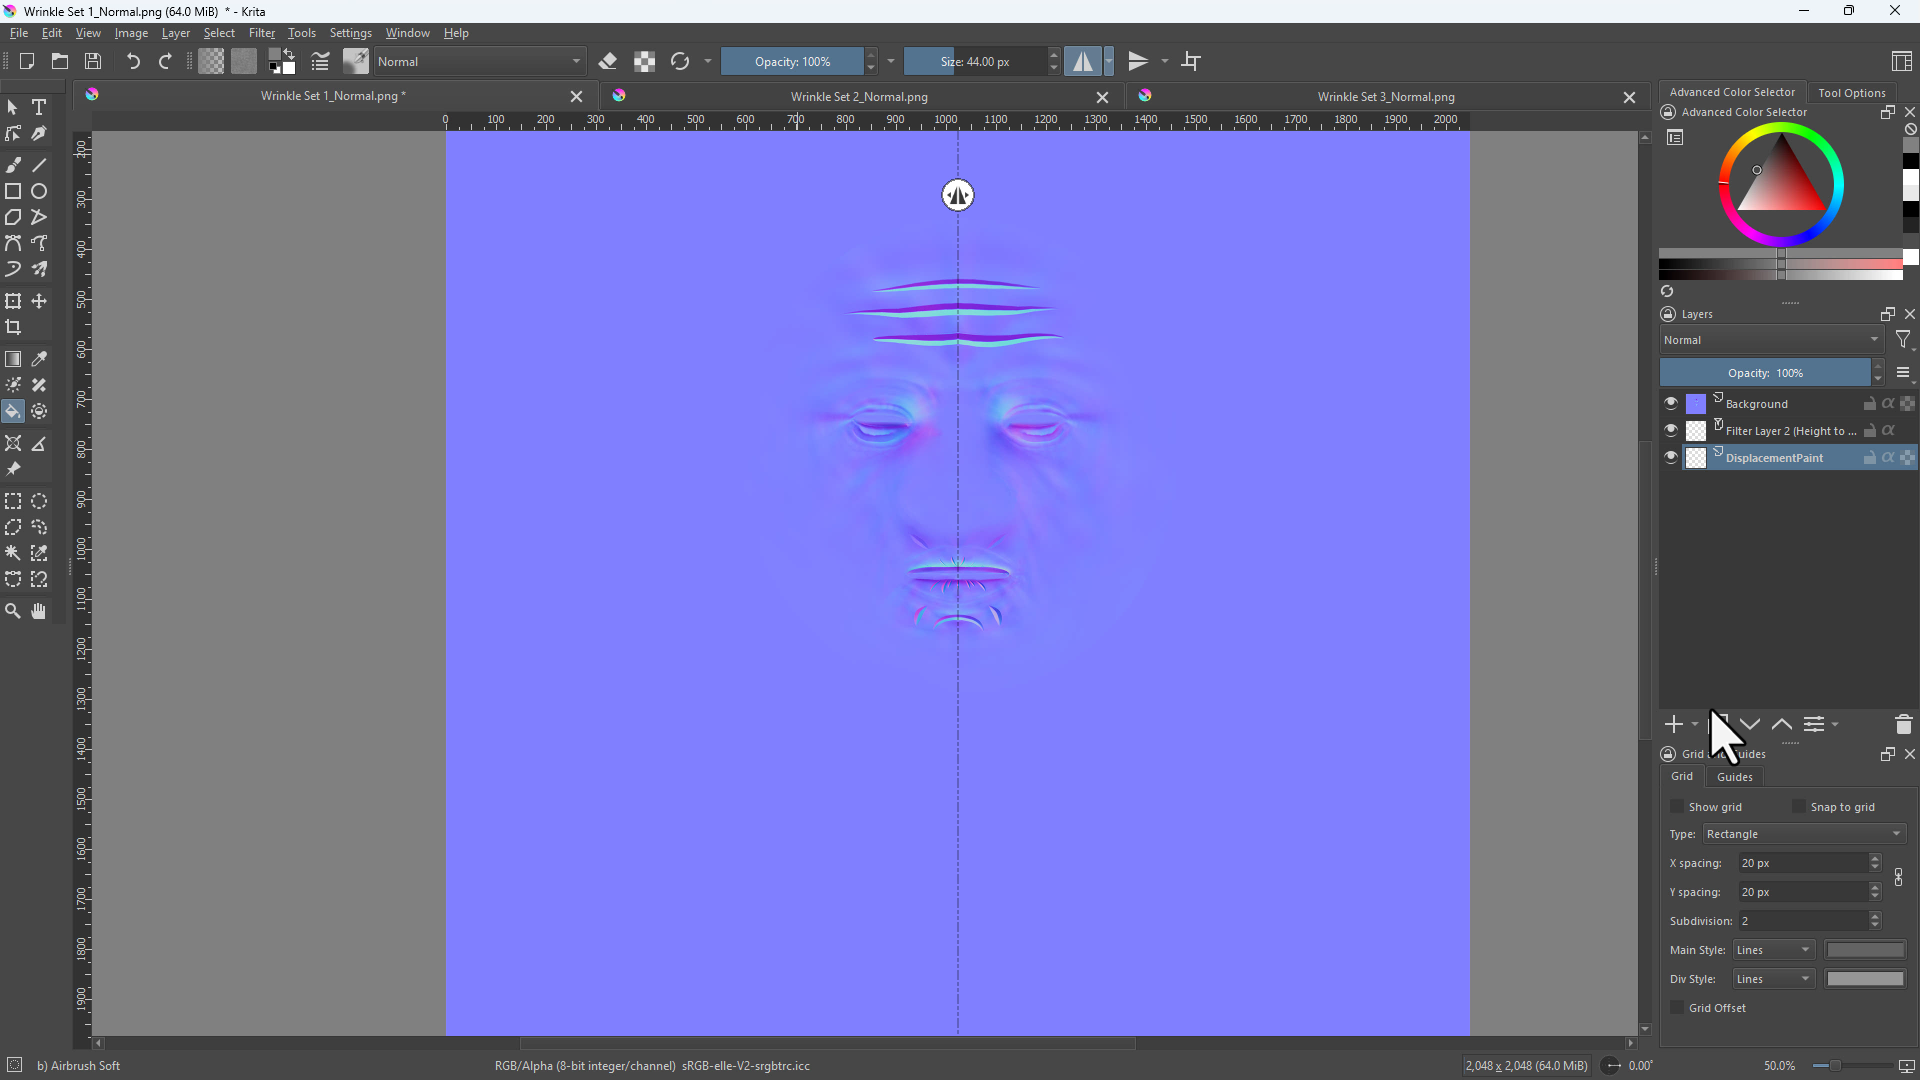
Task: Select the Zoom tool
Action: point(13,611)
